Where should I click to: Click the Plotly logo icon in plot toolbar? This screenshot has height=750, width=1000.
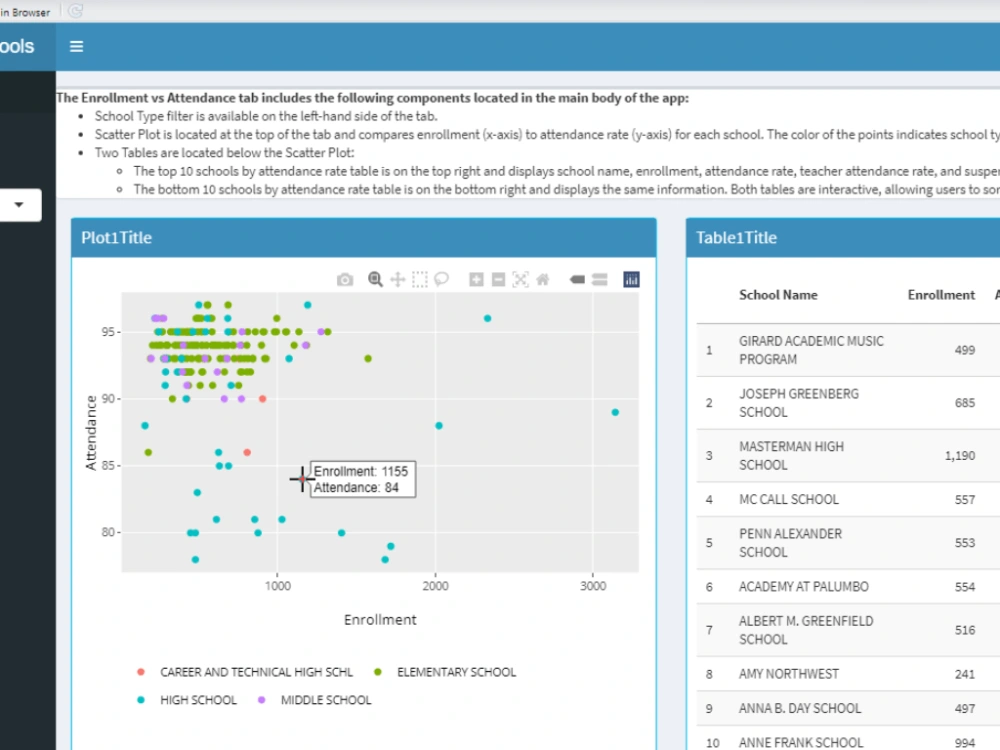coord(631,279)
